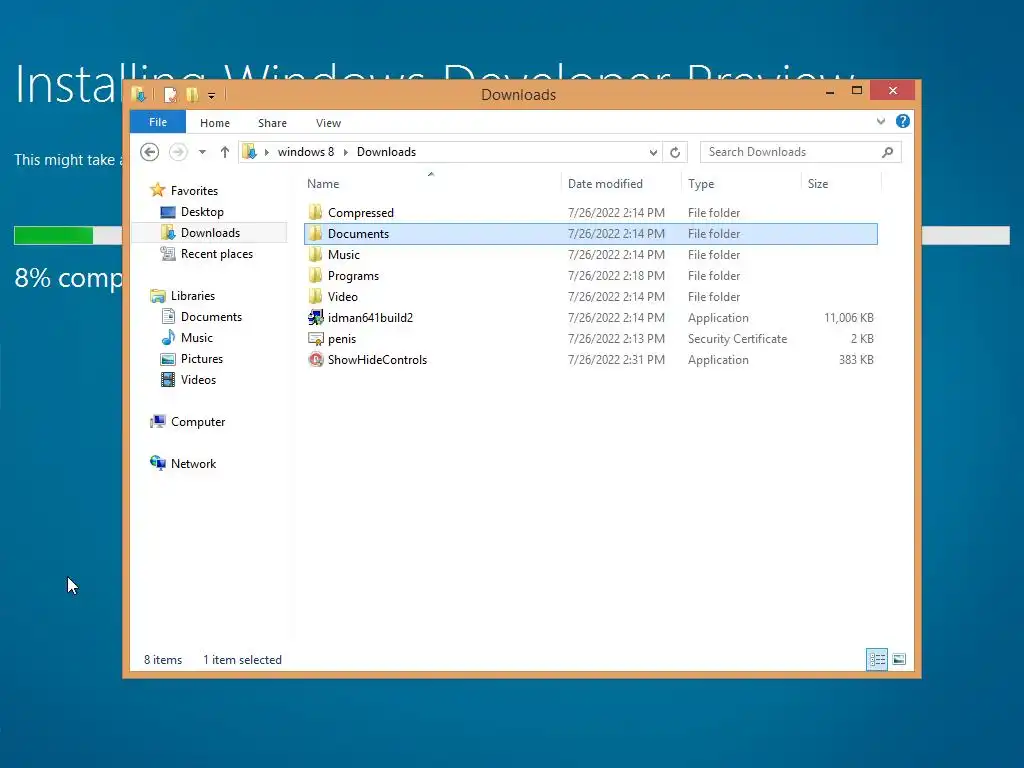Expand the 'windows 8' breadcrumb arrow

pos(345,152)
